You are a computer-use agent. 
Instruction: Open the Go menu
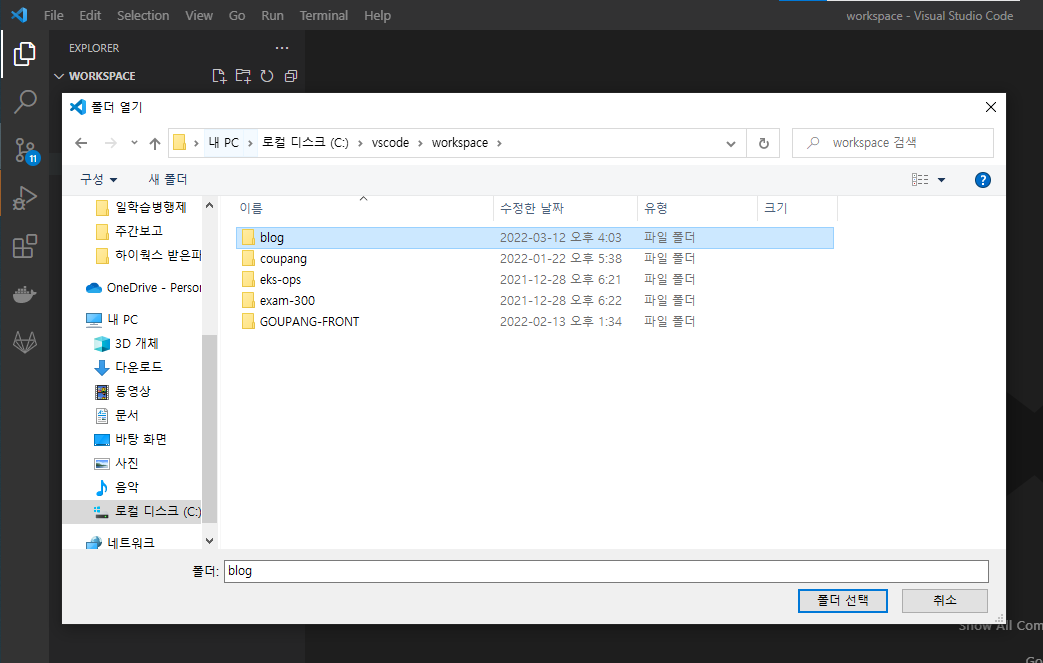[x=237, y=15]
